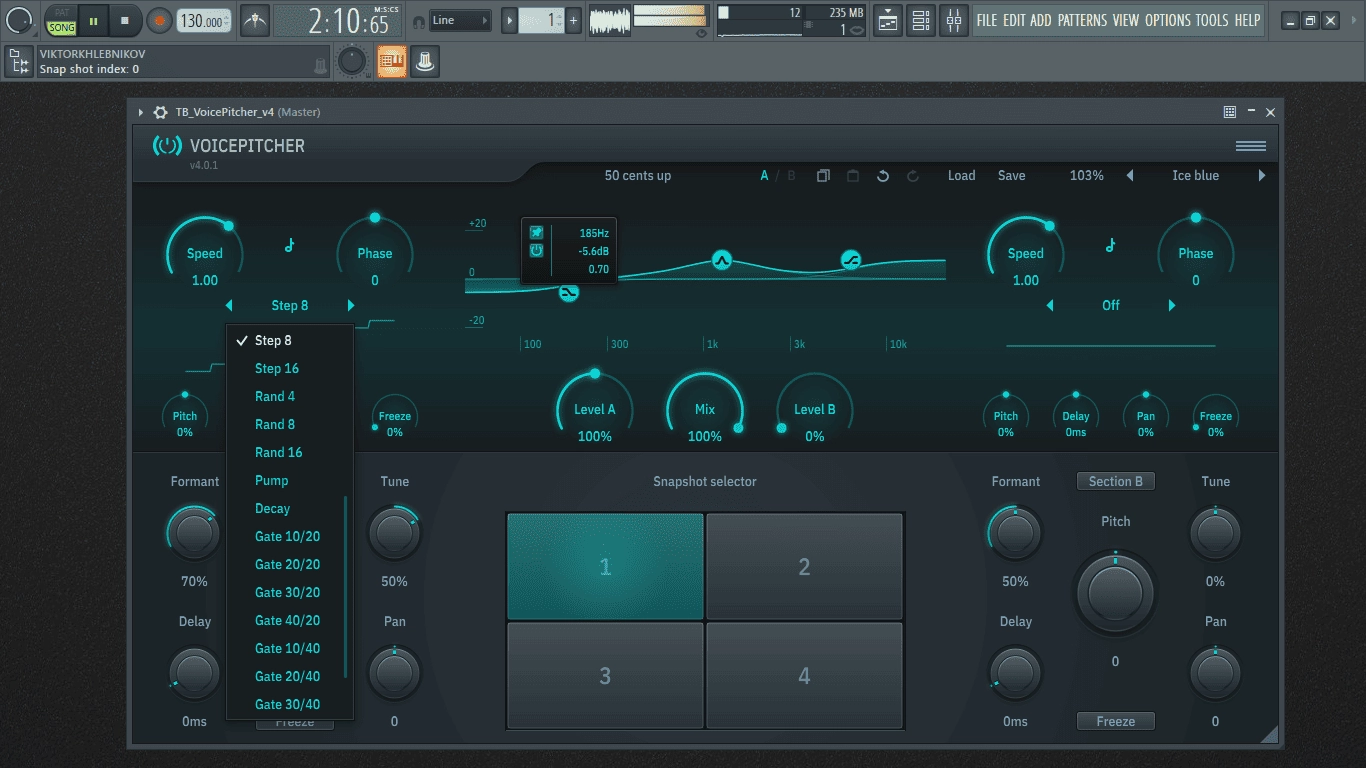Select the peak EQ band node
Screen dimensions: 1366x768
(x=722, y=261)
